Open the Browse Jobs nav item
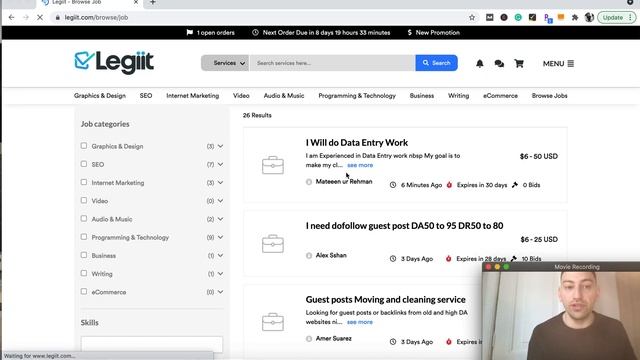Image resolution: width=640 pixels, height=360 pixels. [549, 96]
